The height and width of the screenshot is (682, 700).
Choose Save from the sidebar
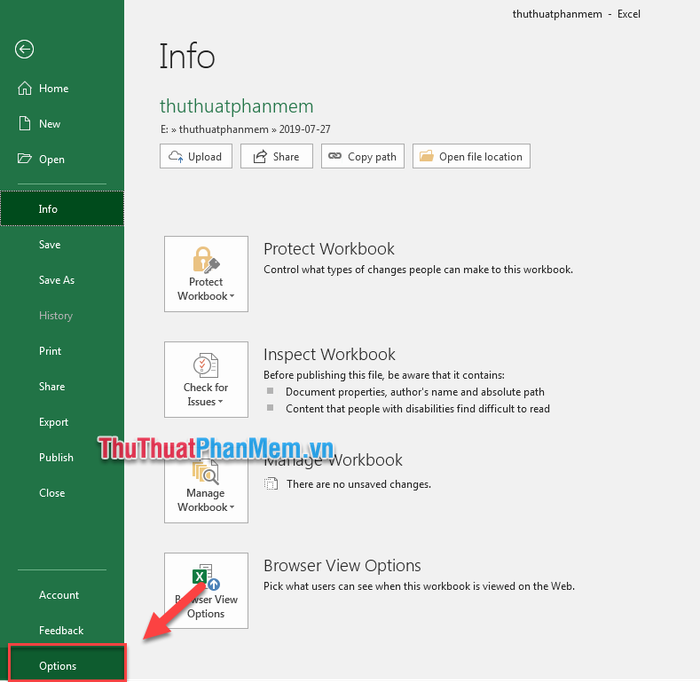click(62, 245)
